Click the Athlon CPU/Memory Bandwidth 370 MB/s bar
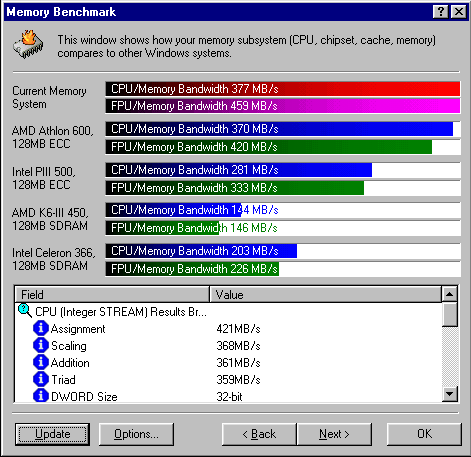This screenshot has width=471, height=457. (283, 129)
